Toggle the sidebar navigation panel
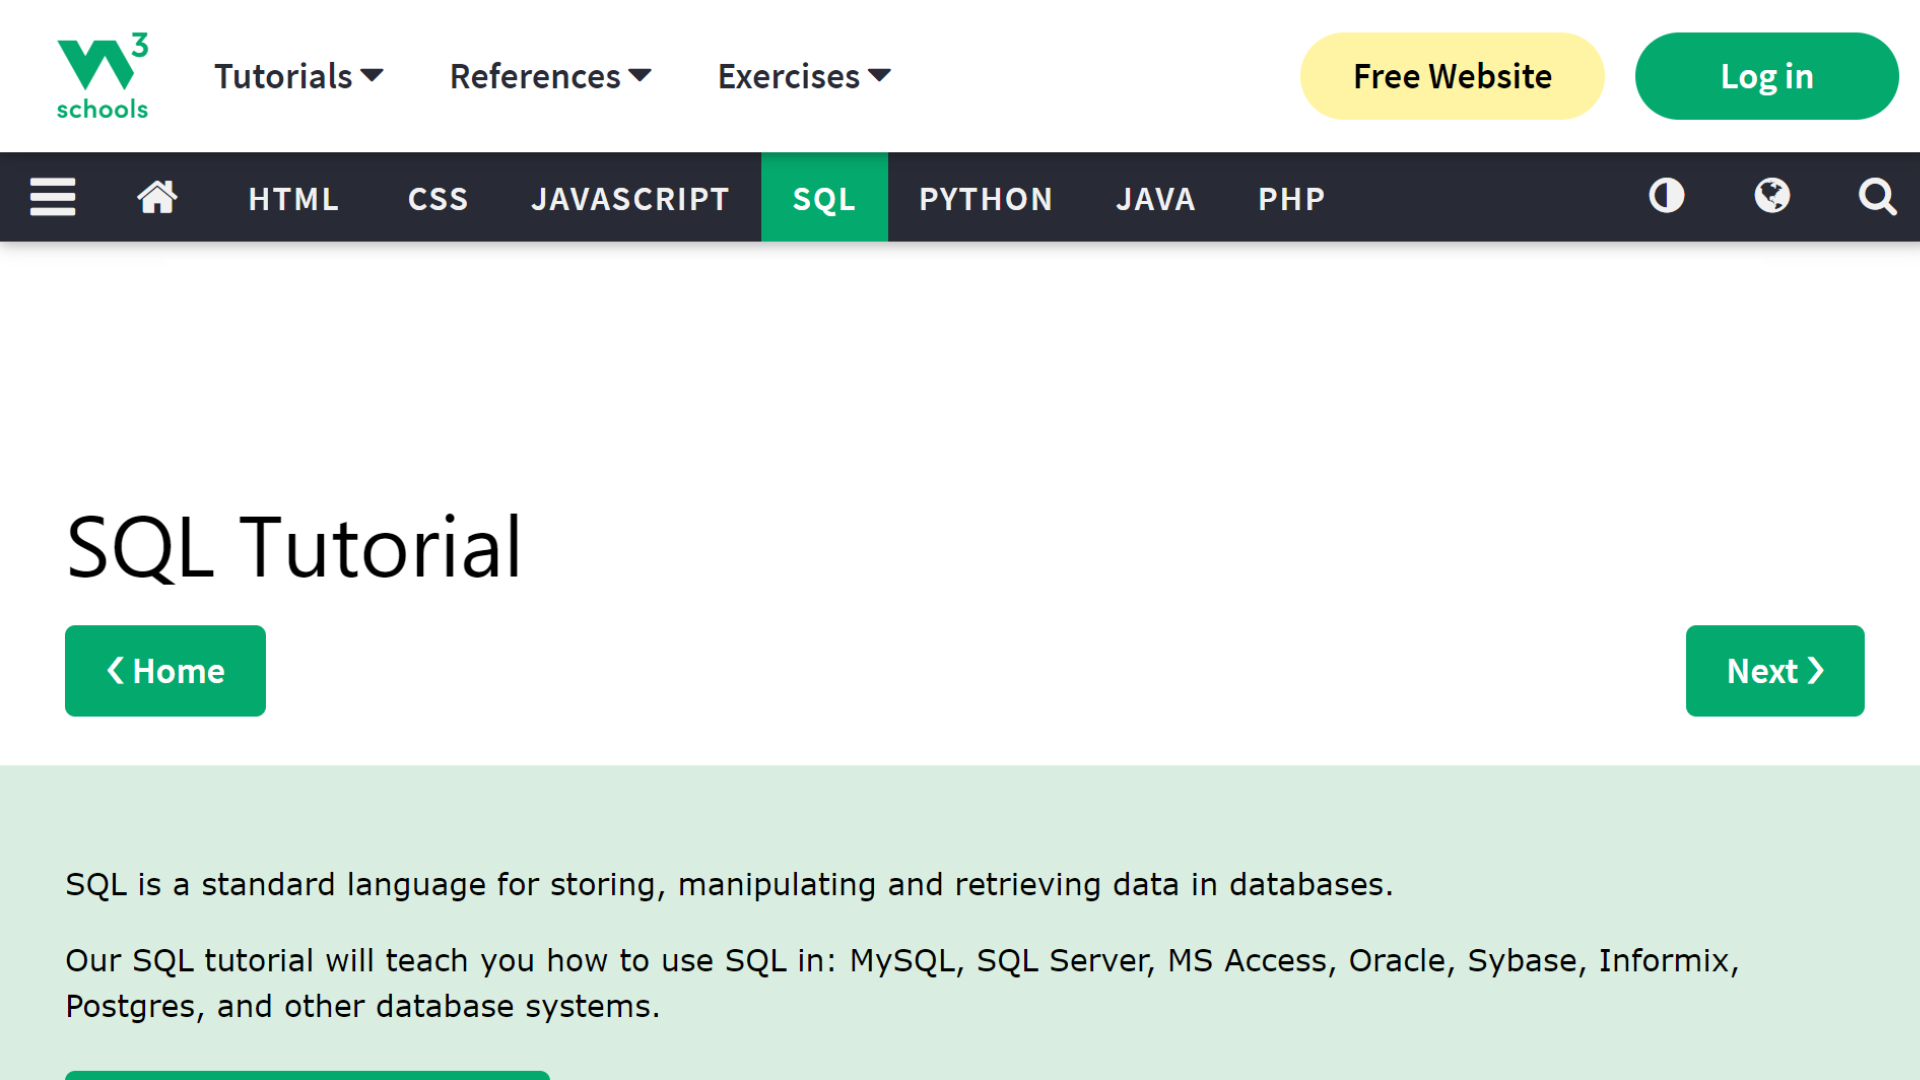Image resolution: width=1920 pixels, height=1080 pixels. 53,198
